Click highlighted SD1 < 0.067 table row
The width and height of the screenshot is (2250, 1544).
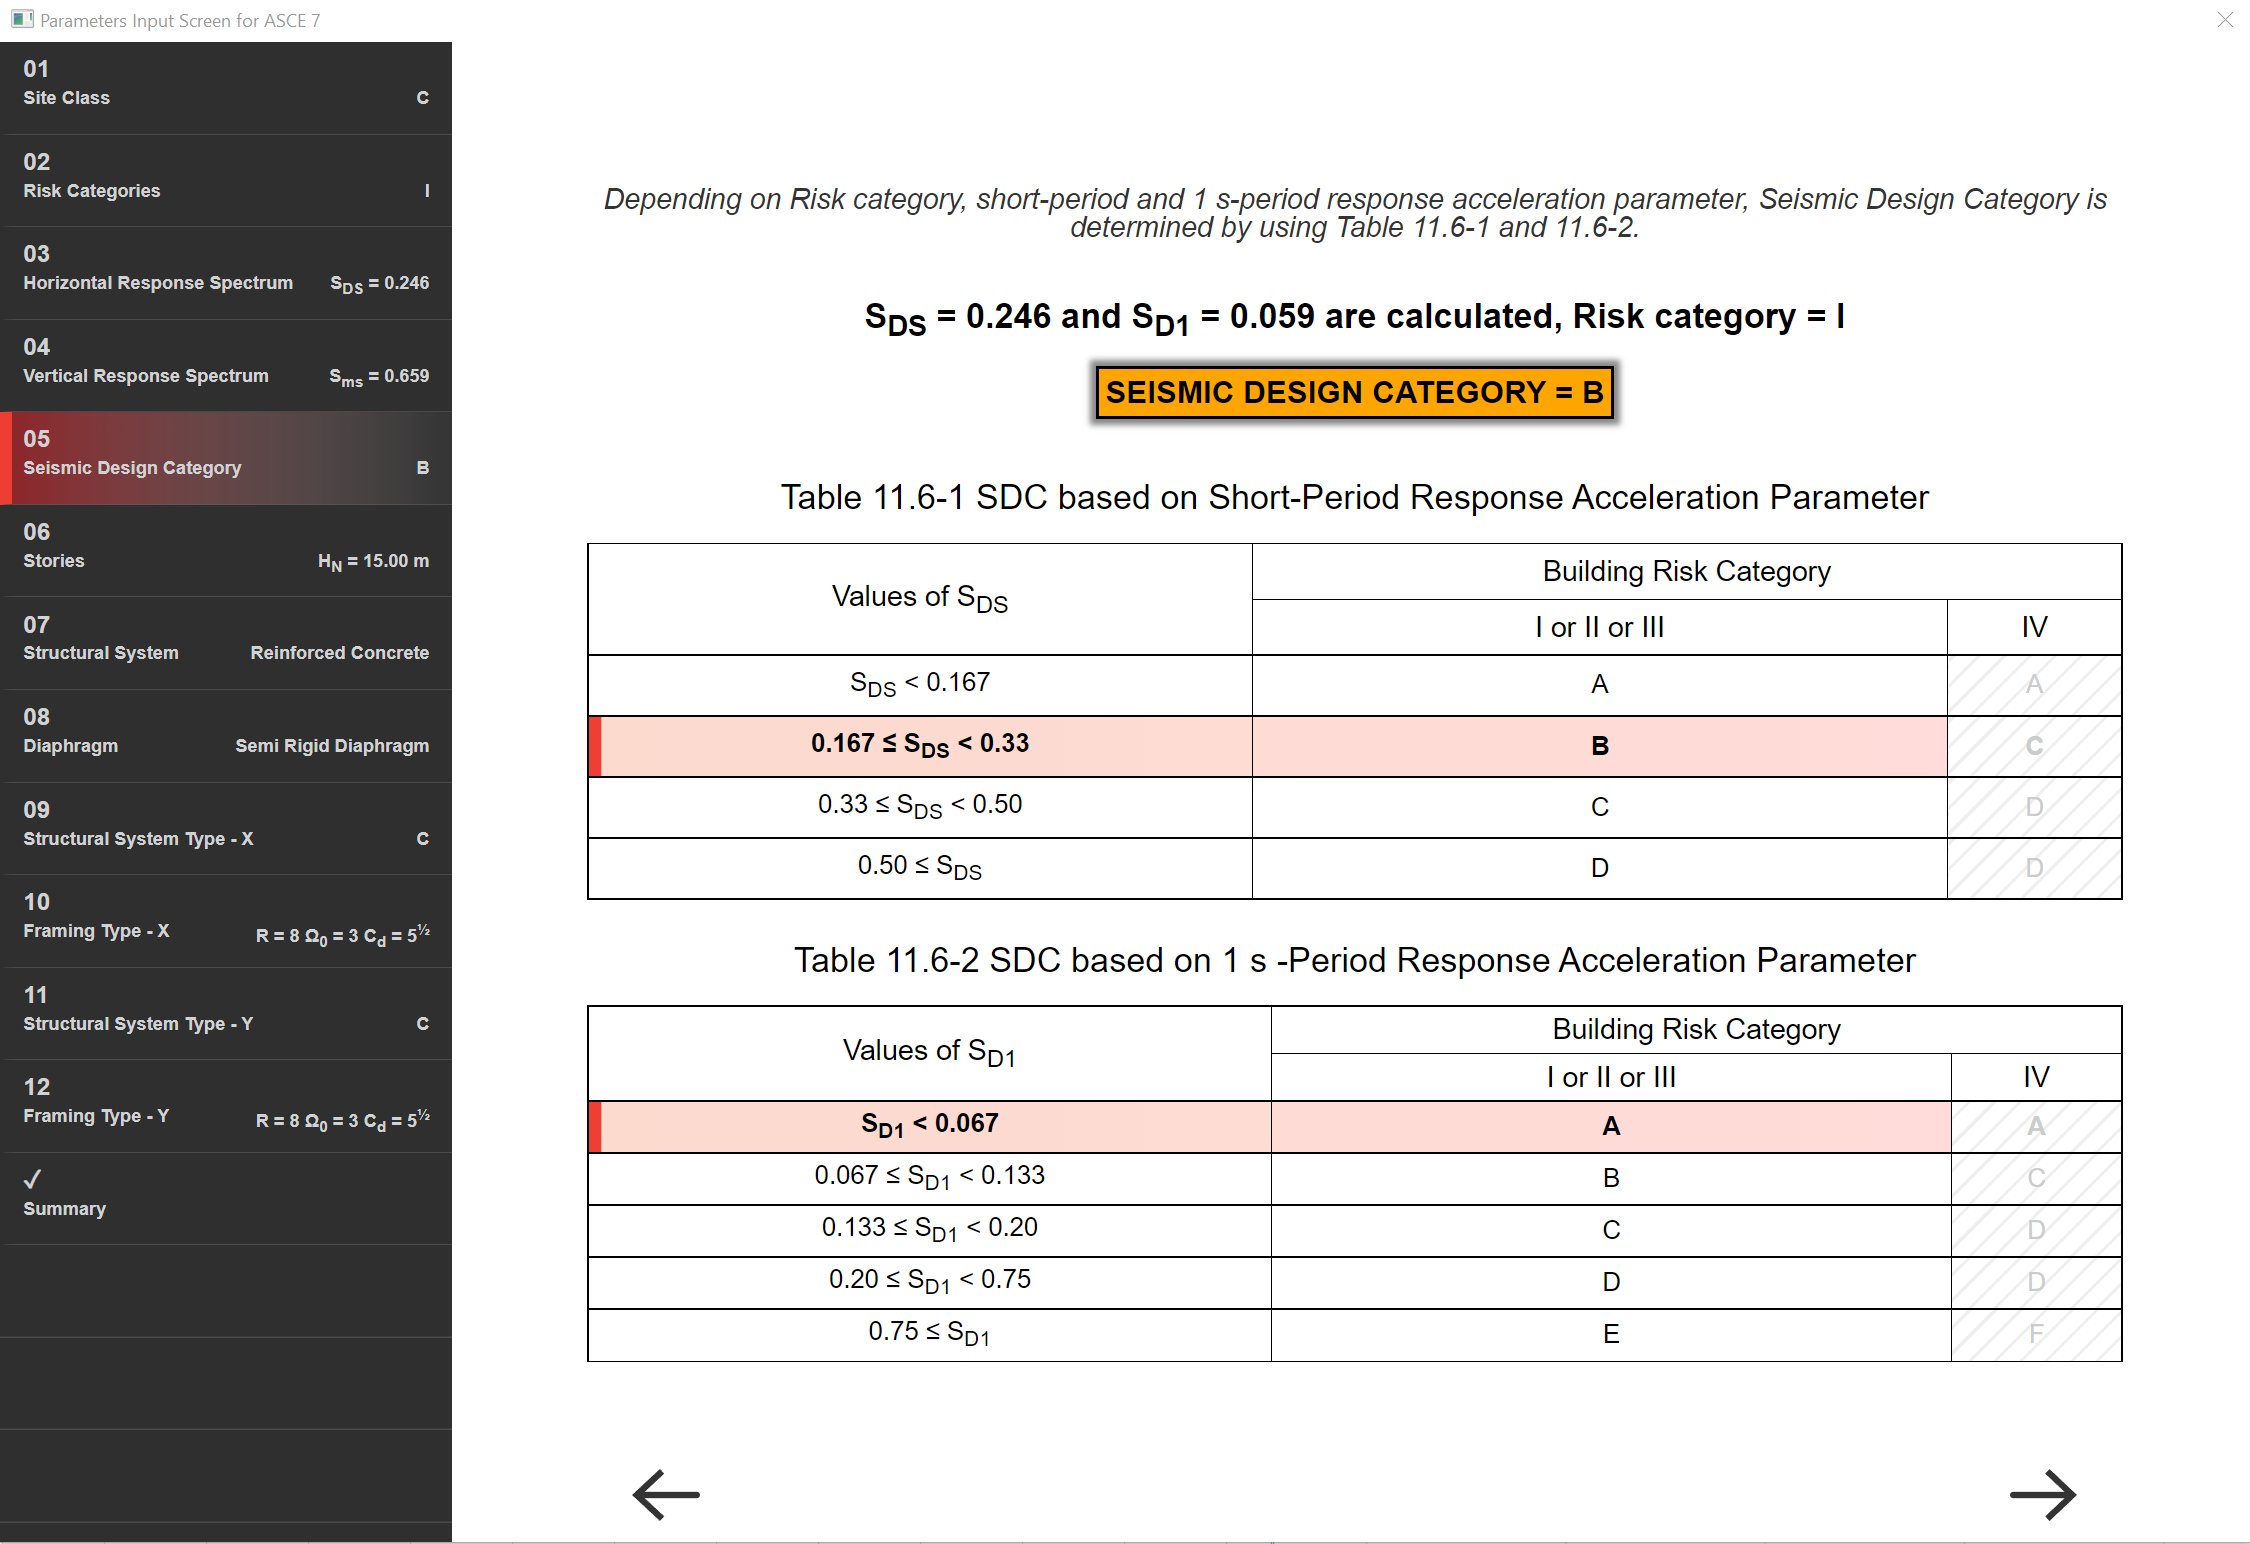click(x=929, y=1125)
